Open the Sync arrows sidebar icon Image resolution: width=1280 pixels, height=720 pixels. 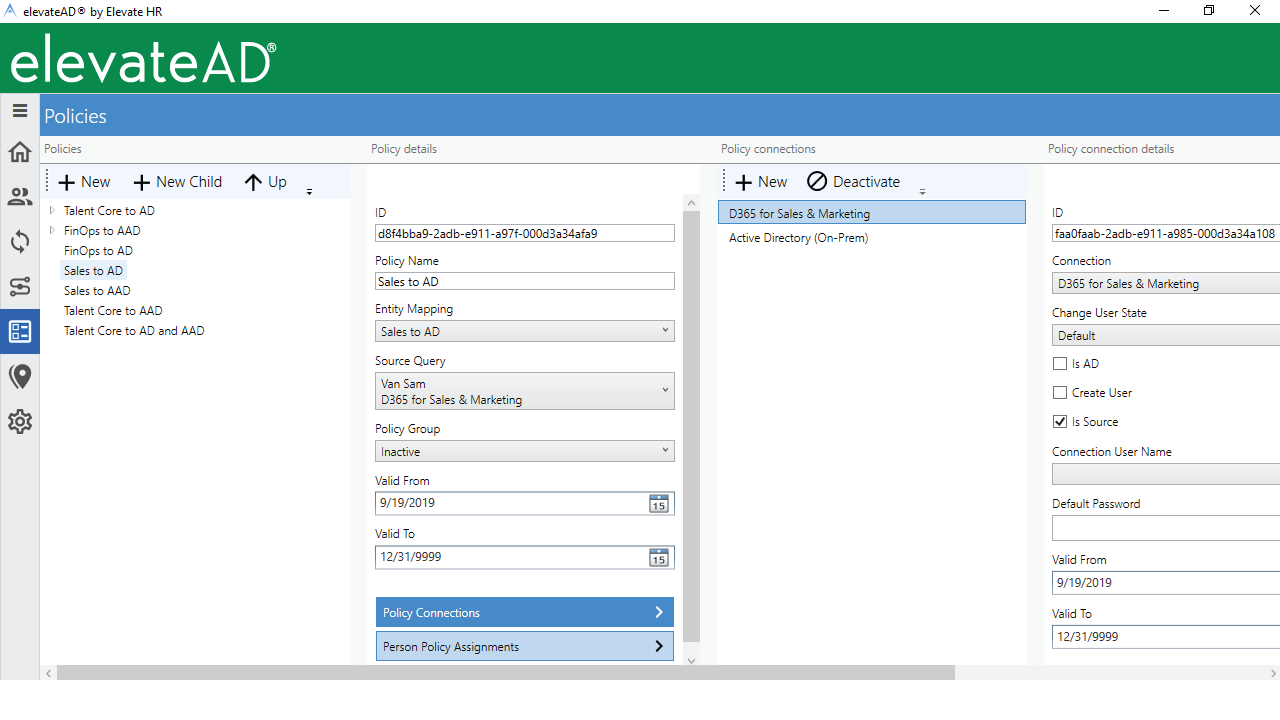(x=20, y=242)
